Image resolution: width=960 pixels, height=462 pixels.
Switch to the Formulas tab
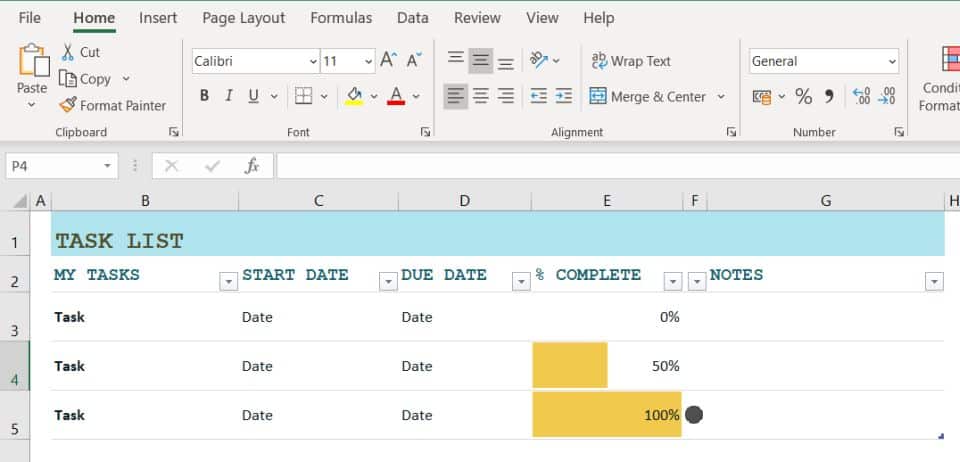coord(341,18)
